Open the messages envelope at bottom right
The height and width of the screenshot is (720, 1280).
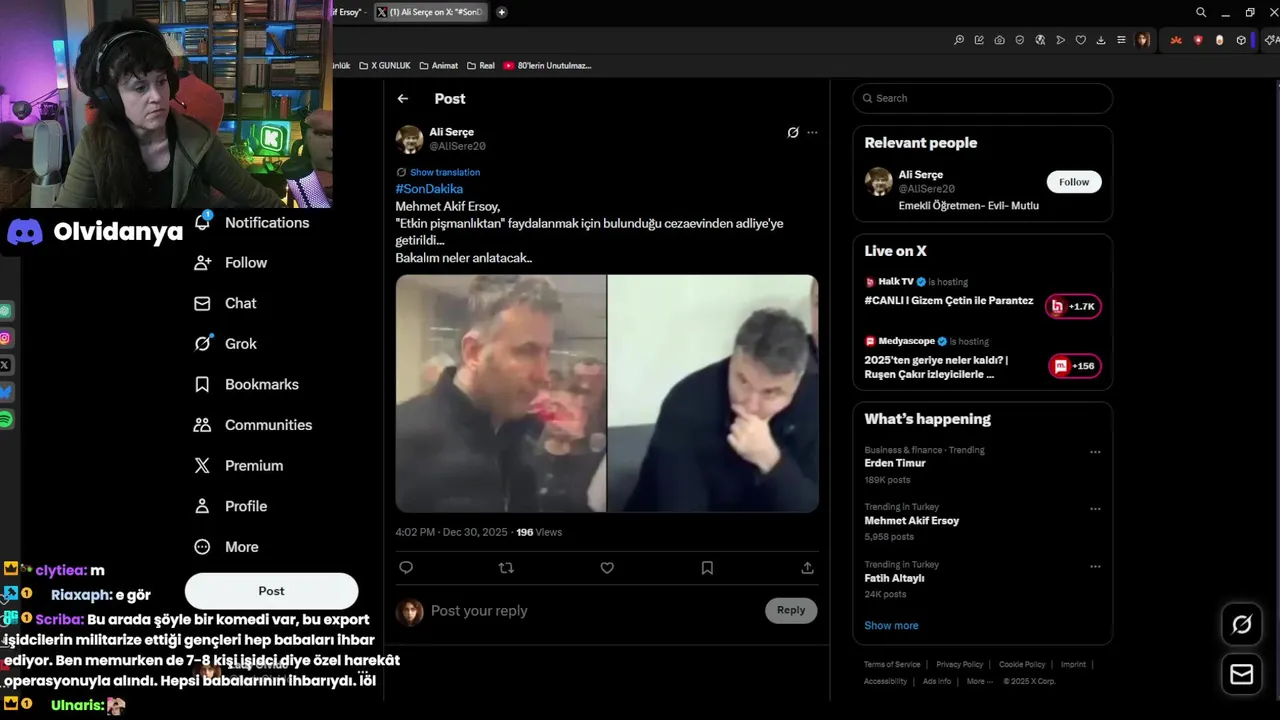point(1242,675)
